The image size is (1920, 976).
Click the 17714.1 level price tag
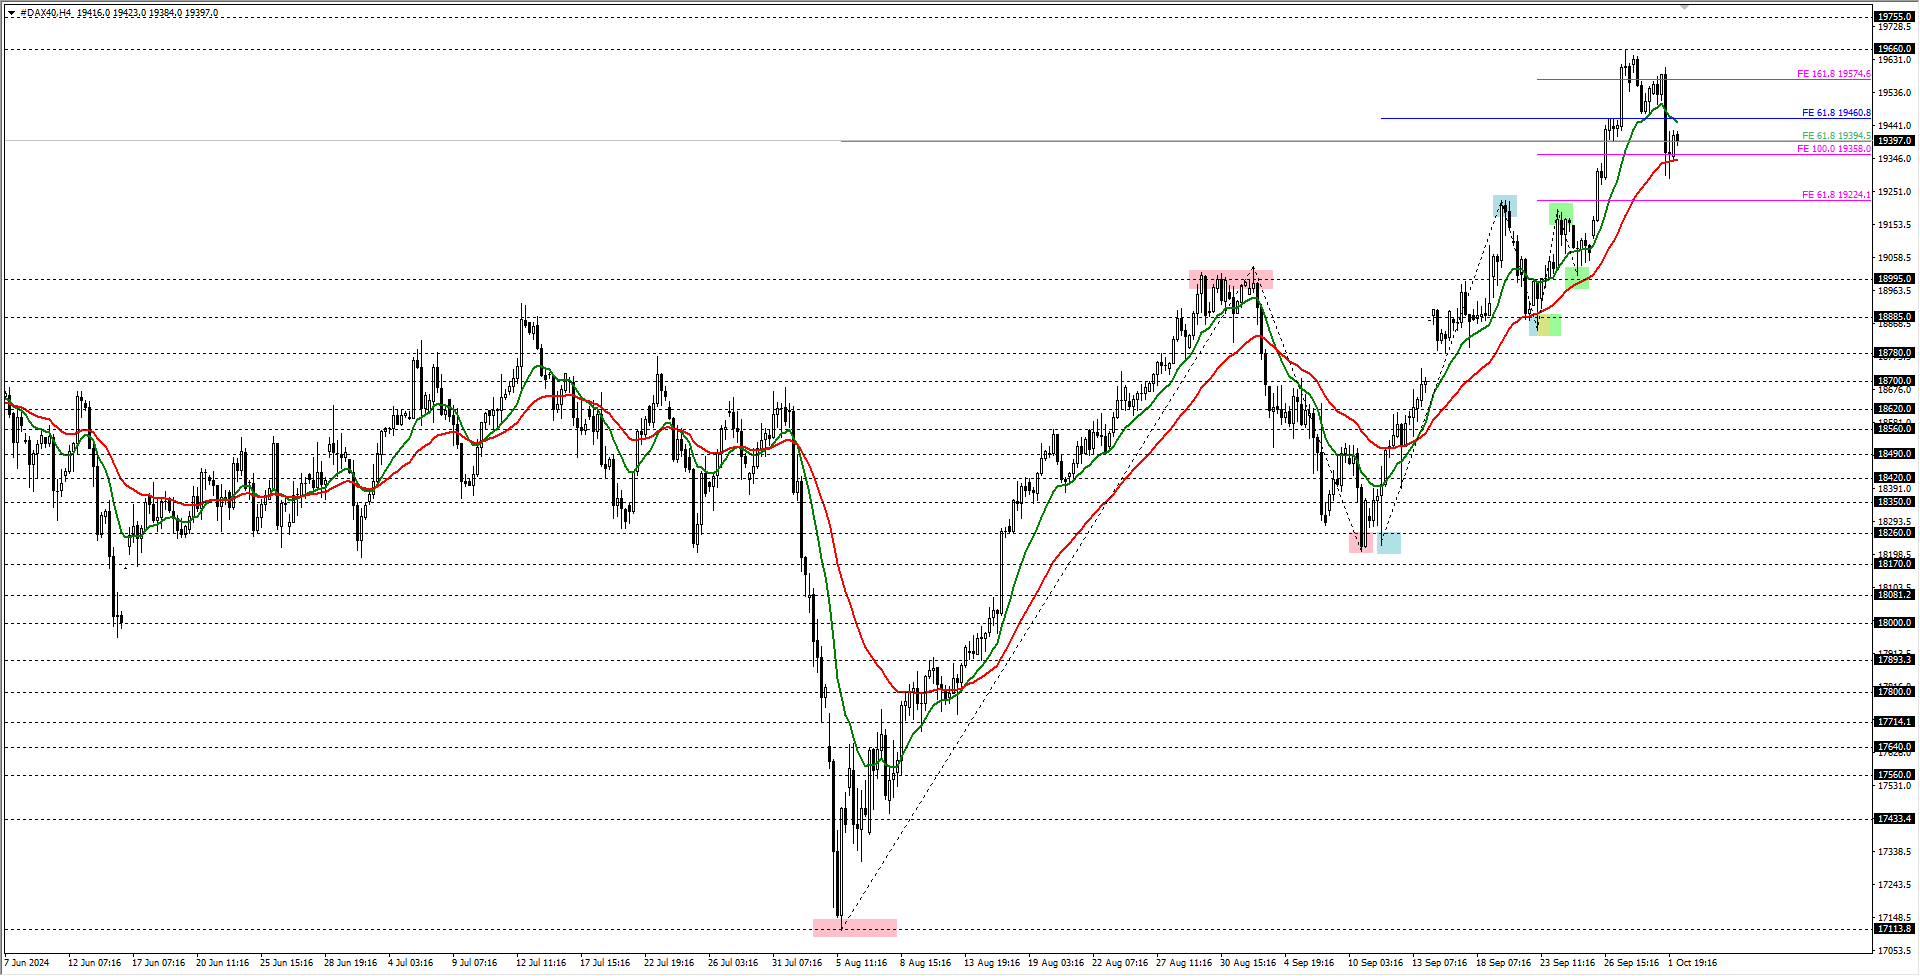[1894, 722]
